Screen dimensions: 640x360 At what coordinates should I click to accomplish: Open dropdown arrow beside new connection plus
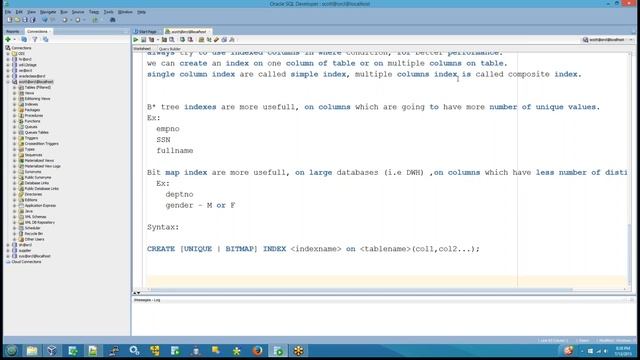14,39
